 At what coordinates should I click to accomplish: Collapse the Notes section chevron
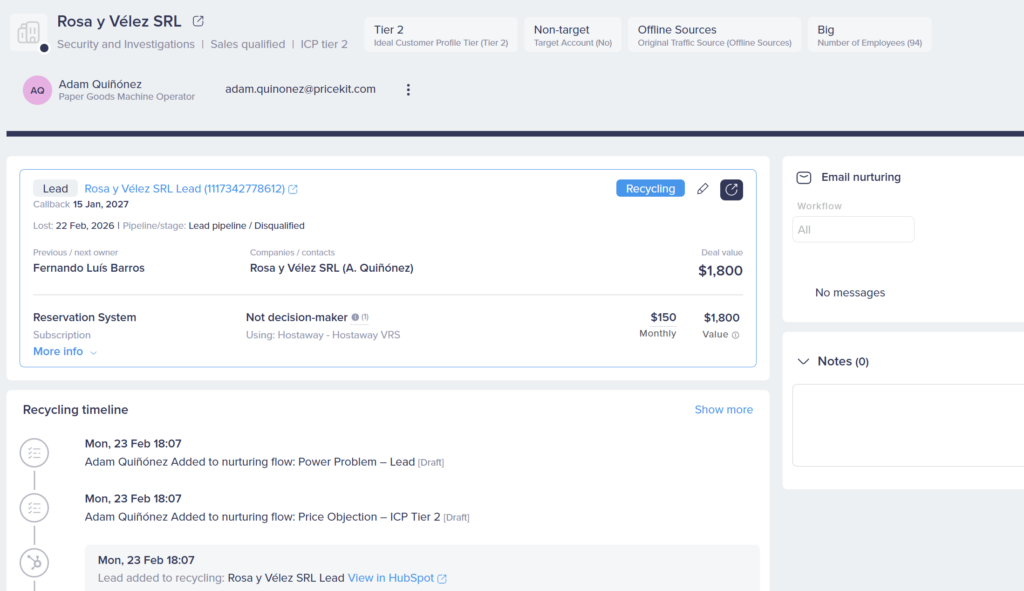click(802, 361)
